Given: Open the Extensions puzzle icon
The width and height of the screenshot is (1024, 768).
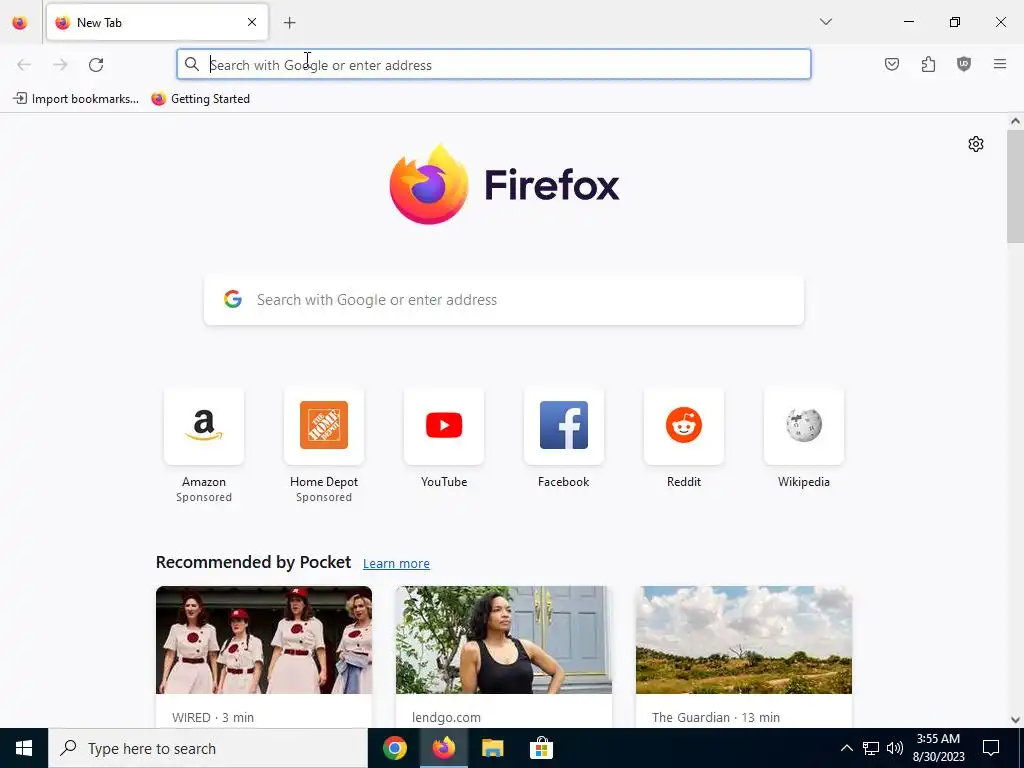Looking at the screenshot, I should (928, 64).
